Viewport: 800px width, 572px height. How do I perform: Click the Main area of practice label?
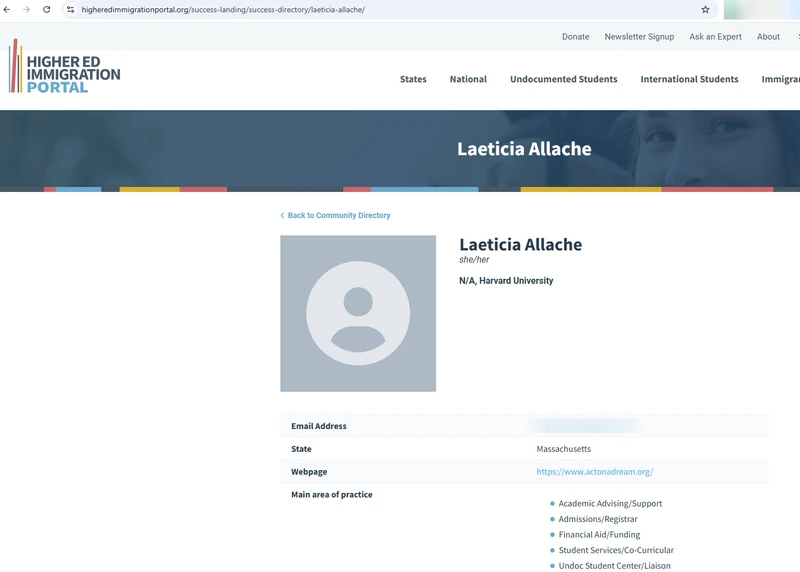click(x=332, y=494)
